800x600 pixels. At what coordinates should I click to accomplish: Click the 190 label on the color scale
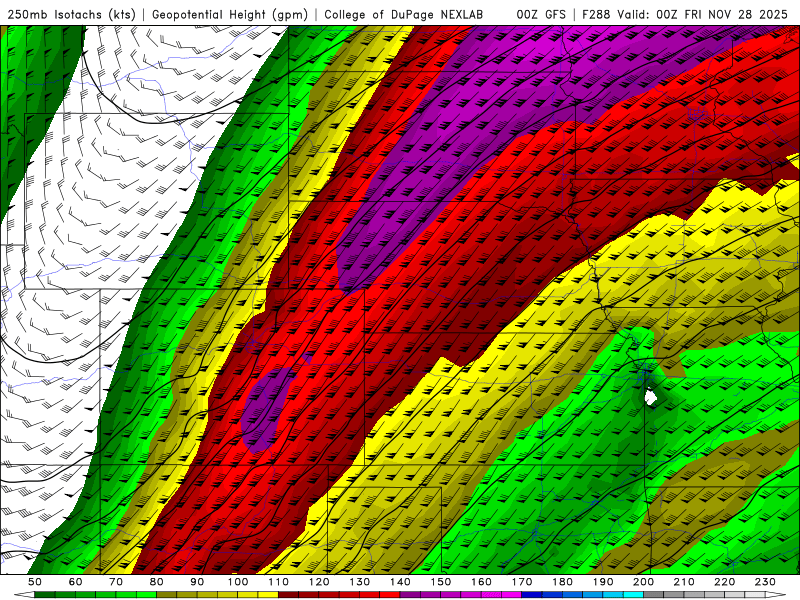[x=603, y=582]
